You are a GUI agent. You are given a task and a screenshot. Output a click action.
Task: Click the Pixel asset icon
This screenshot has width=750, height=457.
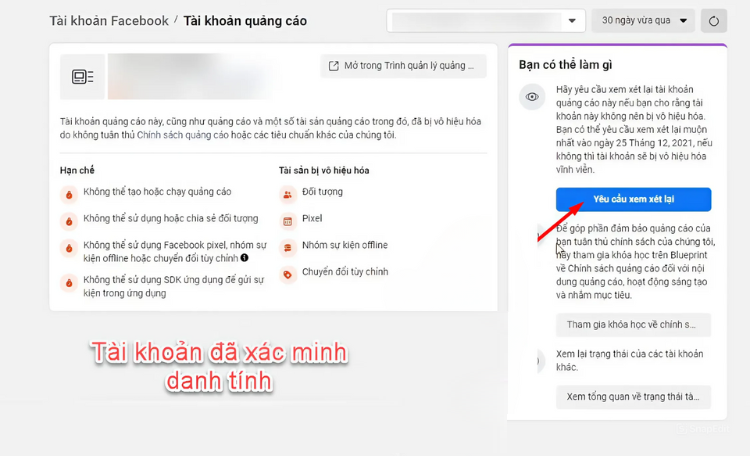pyautogui.click(x=287, y=222)
